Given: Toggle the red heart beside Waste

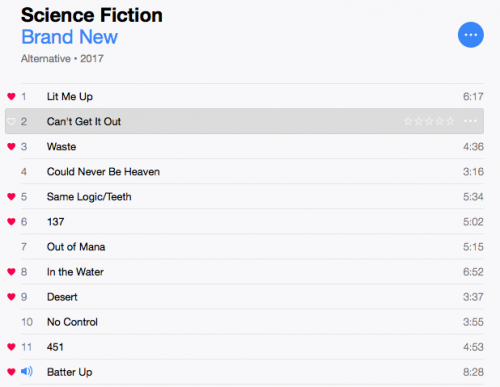Looking at the screenshot, I should [11, 146].
